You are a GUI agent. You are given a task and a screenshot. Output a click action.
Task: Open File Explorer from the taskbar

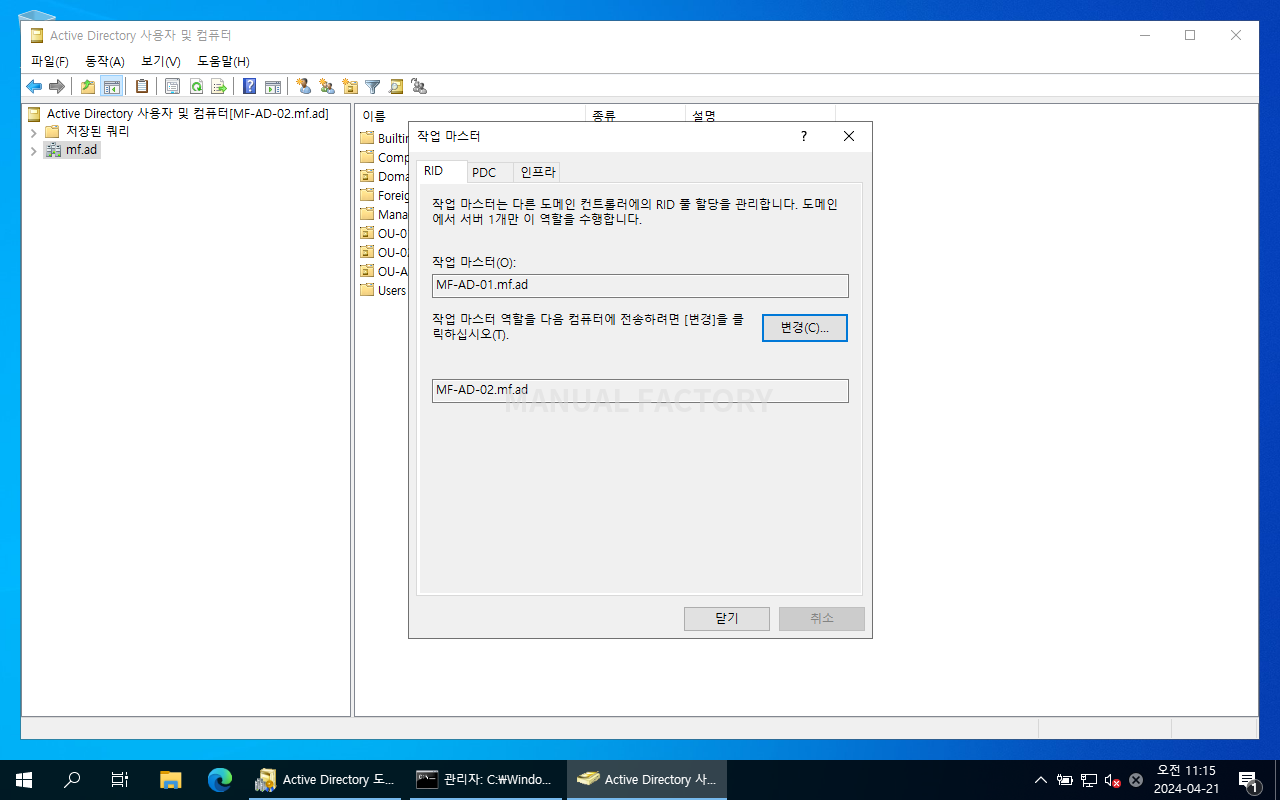(x=171, y=780)
